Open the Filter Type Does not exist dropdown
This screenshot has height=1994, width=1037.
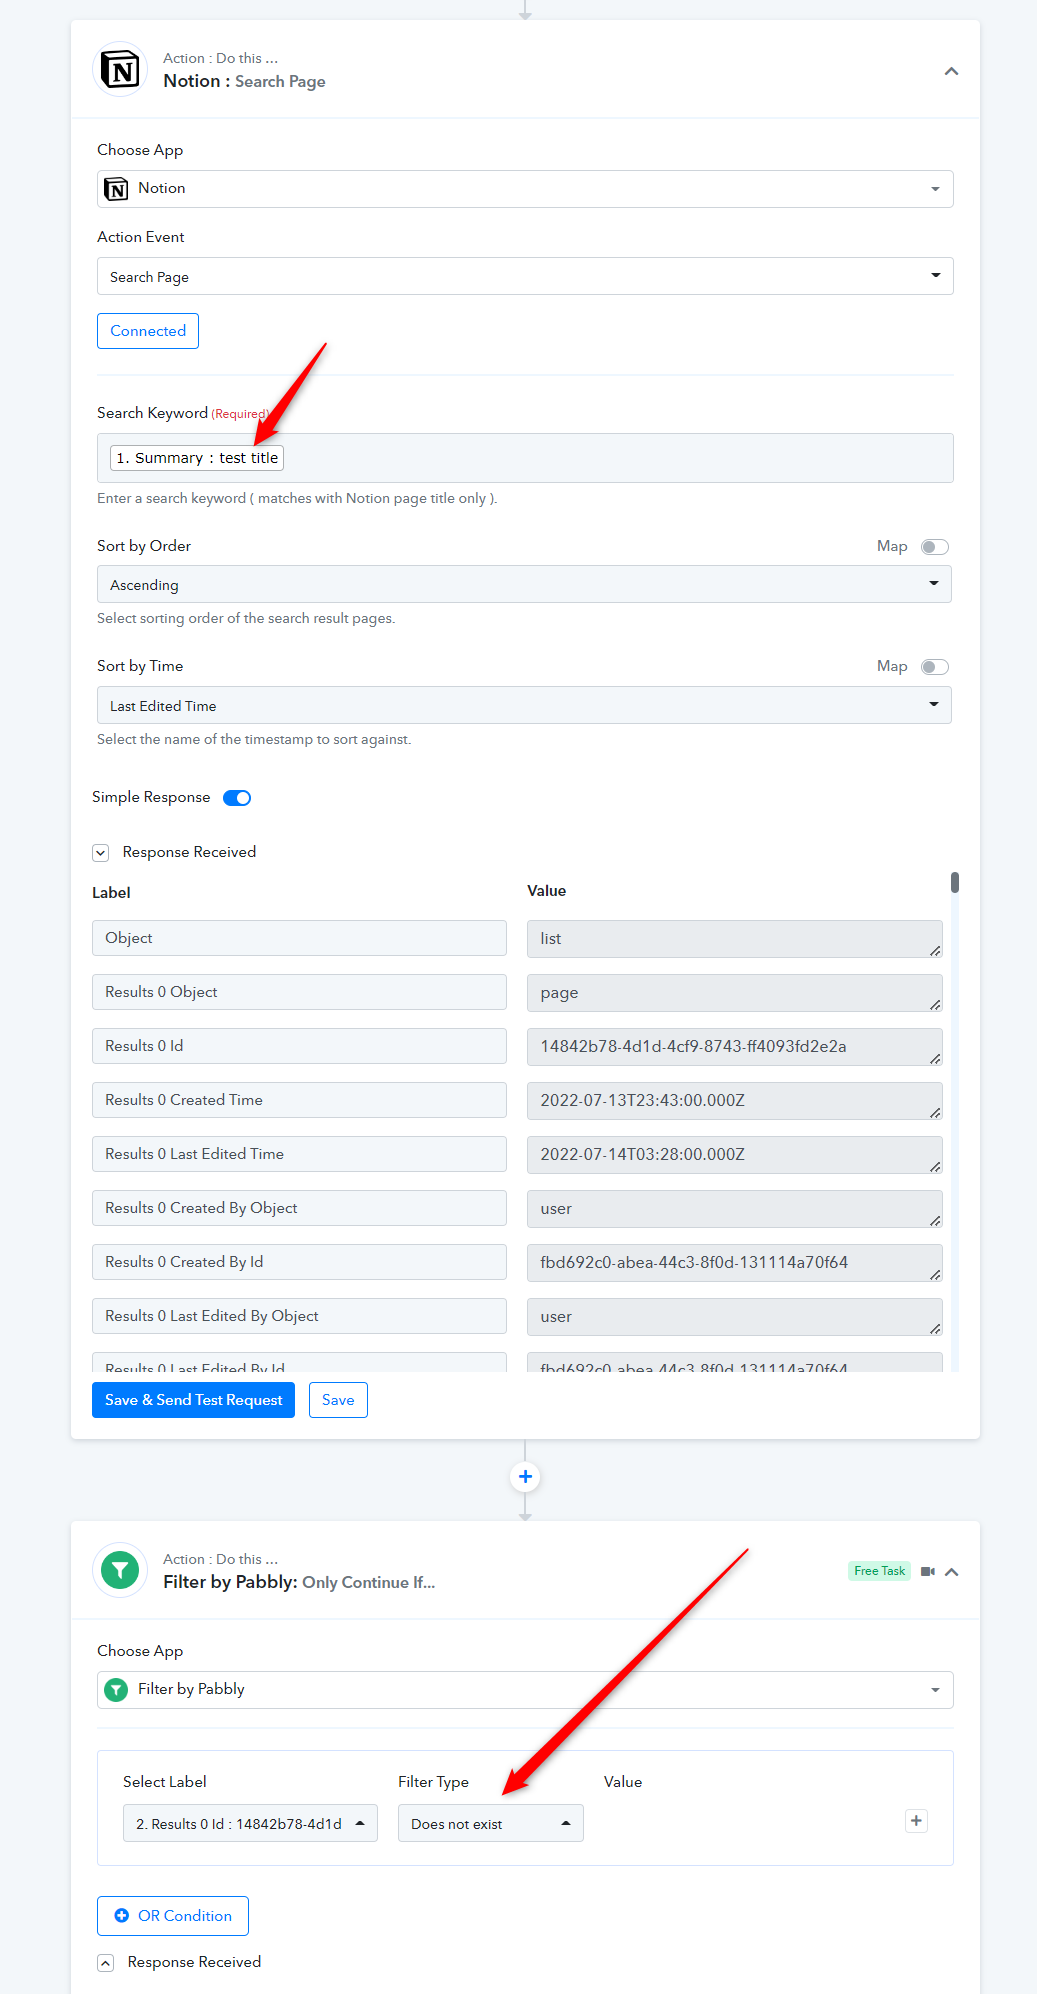[x=490, y=1823]
